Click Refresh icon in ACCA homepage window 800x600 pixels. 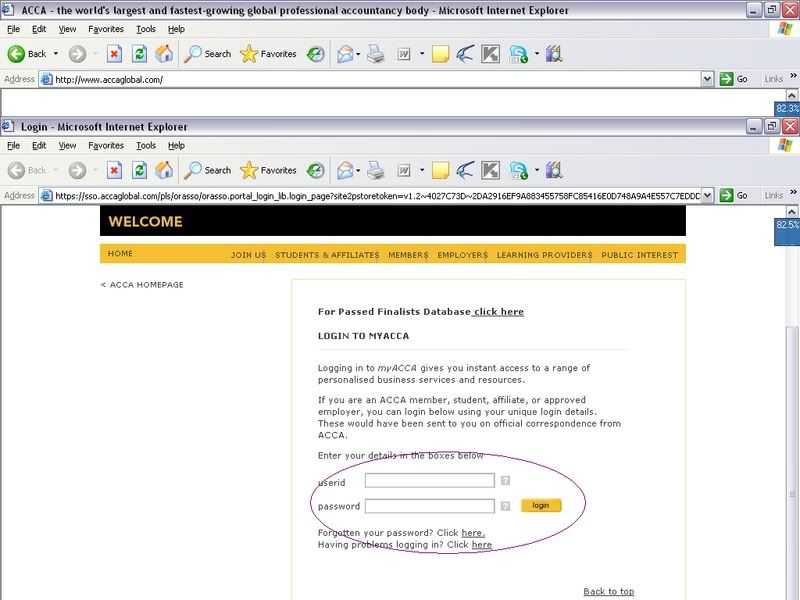pyautogui.click(x=139, y=54)
